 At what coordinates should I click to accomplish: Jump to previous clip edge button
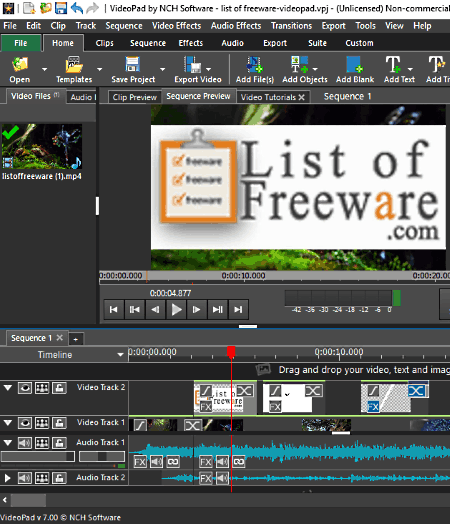[135, 310]
